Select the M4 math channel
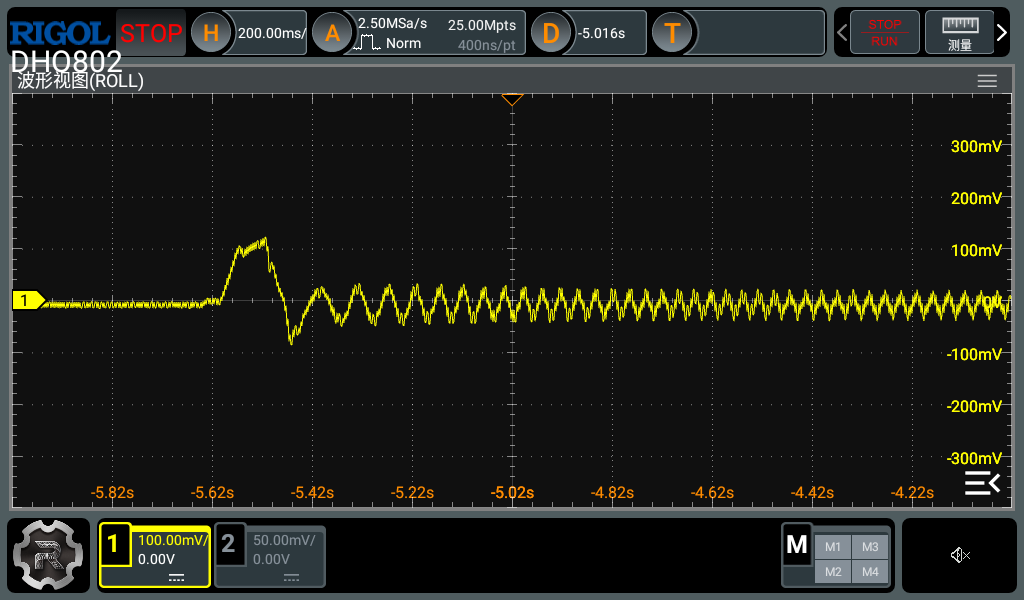This screenshot has width=1024, height=600. click(x=870, y=572)
